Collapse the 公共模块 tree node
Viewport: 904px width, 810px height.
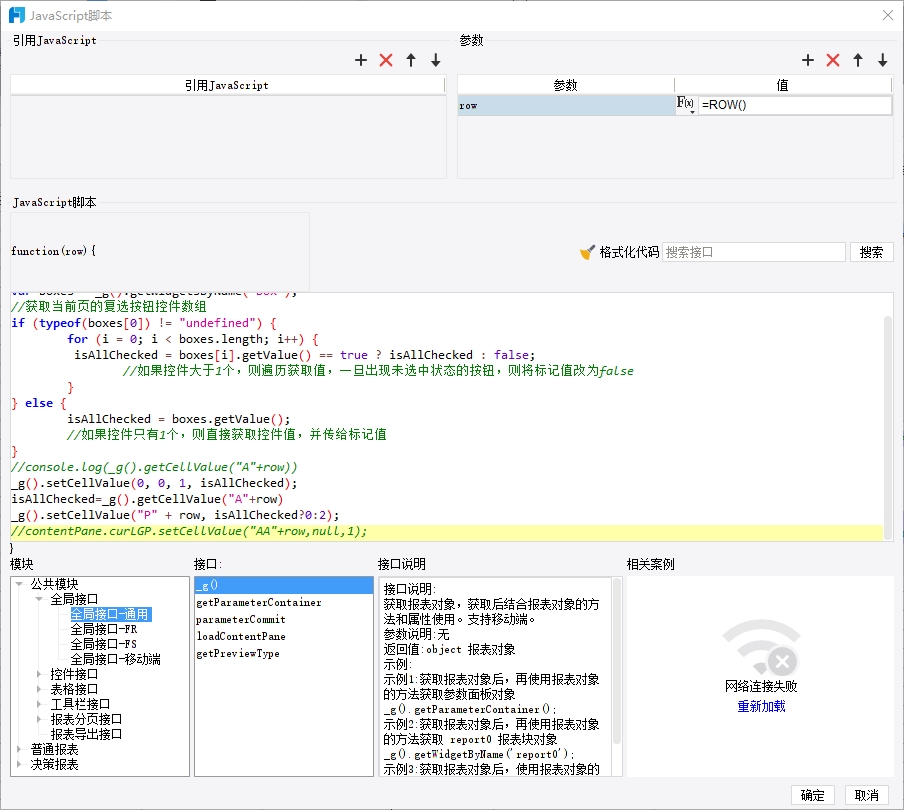(19, 584)
